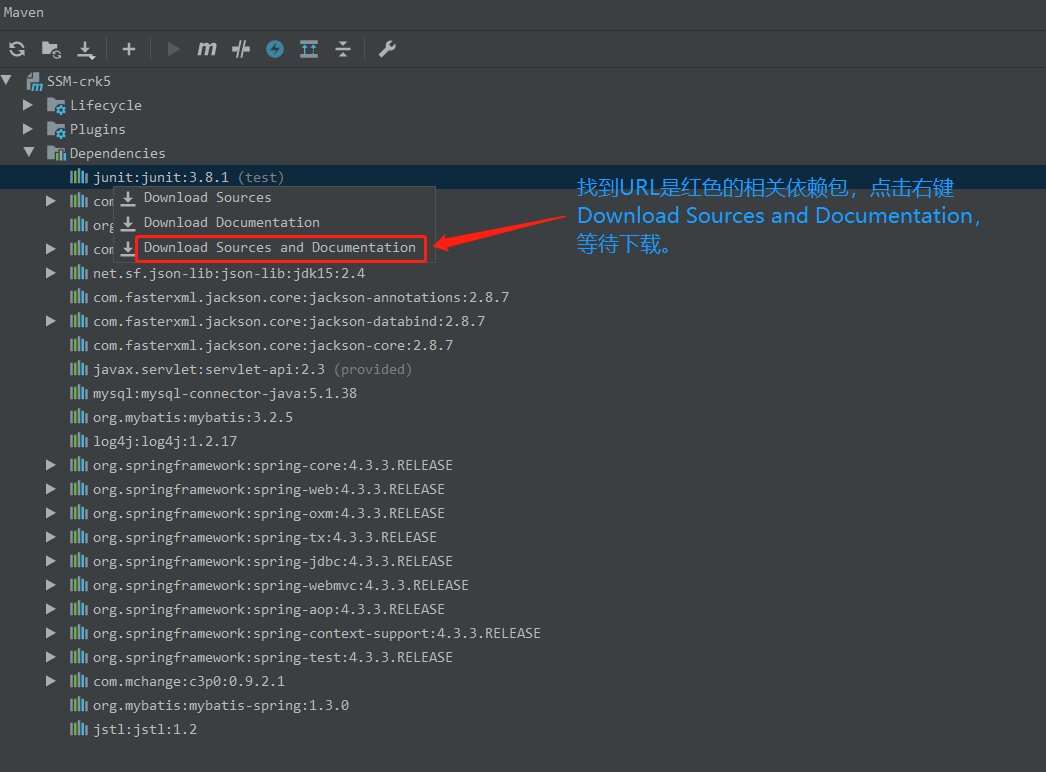Screen dimensions: 1046x772
Task: Expand all nodes in the Maven tree
Action: [x=308, y=48]
